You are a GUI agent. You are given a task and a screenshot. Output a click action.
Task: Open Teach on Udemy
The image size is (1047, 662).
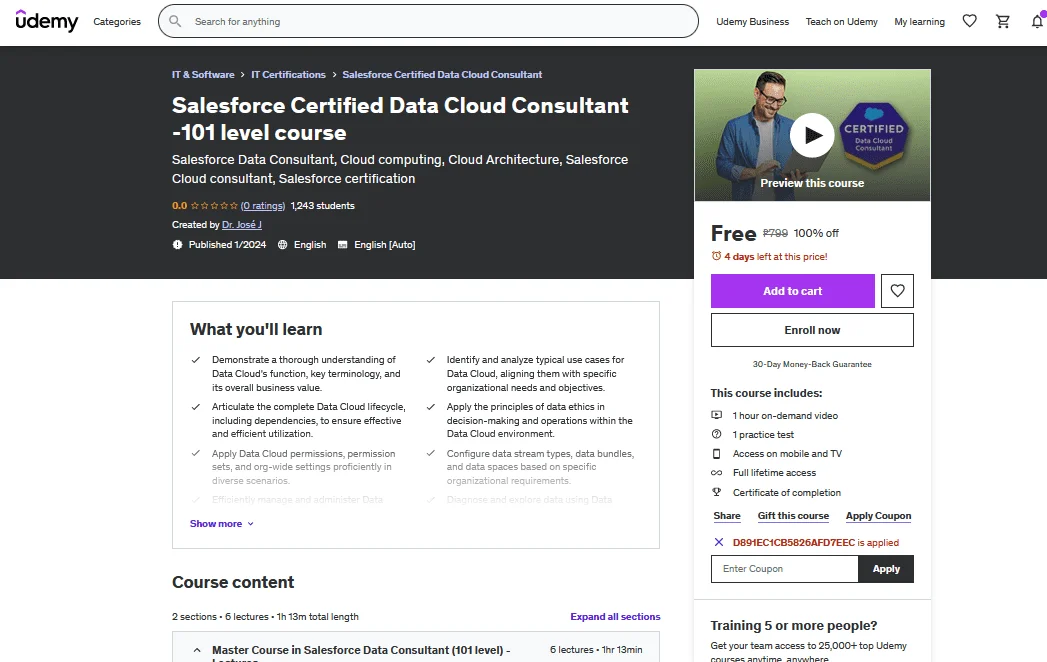tap(841, 21)
